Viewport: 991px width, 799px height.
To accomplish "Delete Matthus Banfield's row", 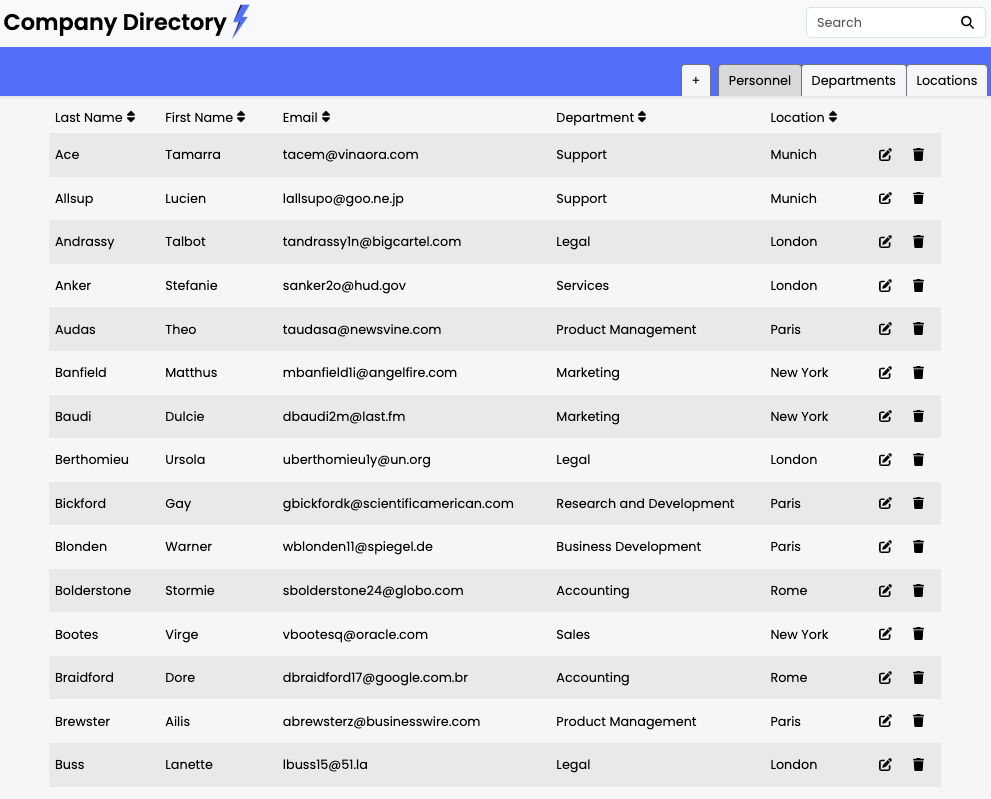I will pyautogui.click(x=918, y=373).
